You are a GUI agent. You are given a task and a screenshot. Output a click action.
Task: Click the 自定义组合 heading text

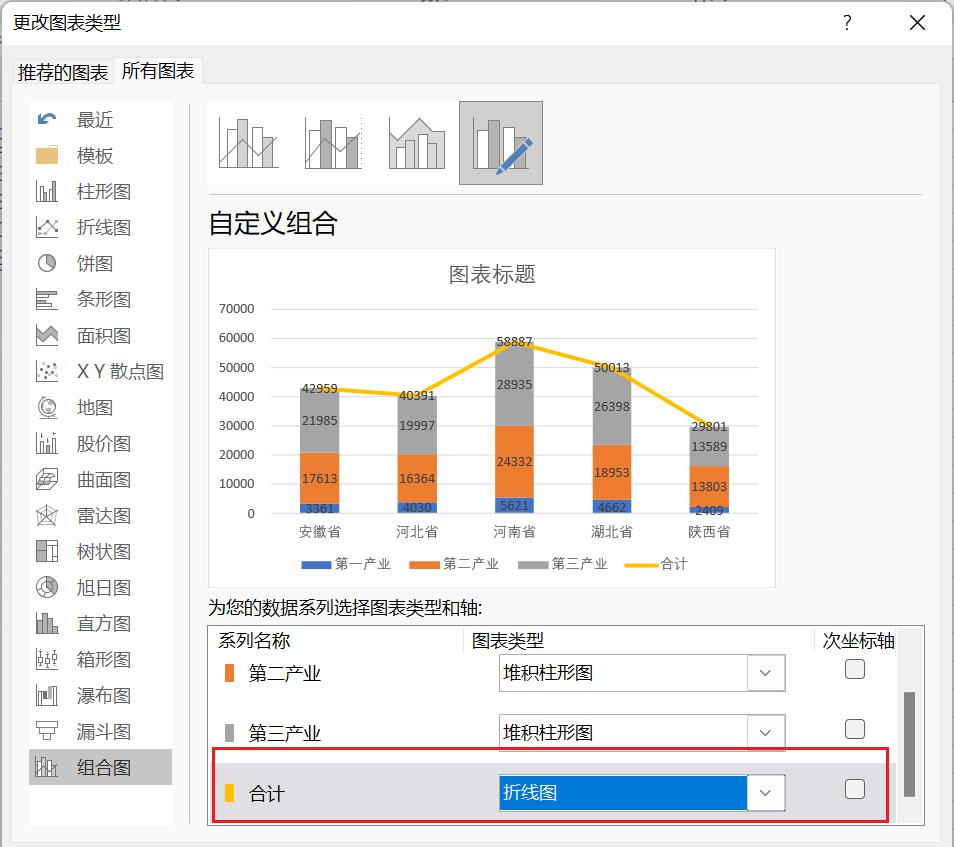(x=273, y=223)
